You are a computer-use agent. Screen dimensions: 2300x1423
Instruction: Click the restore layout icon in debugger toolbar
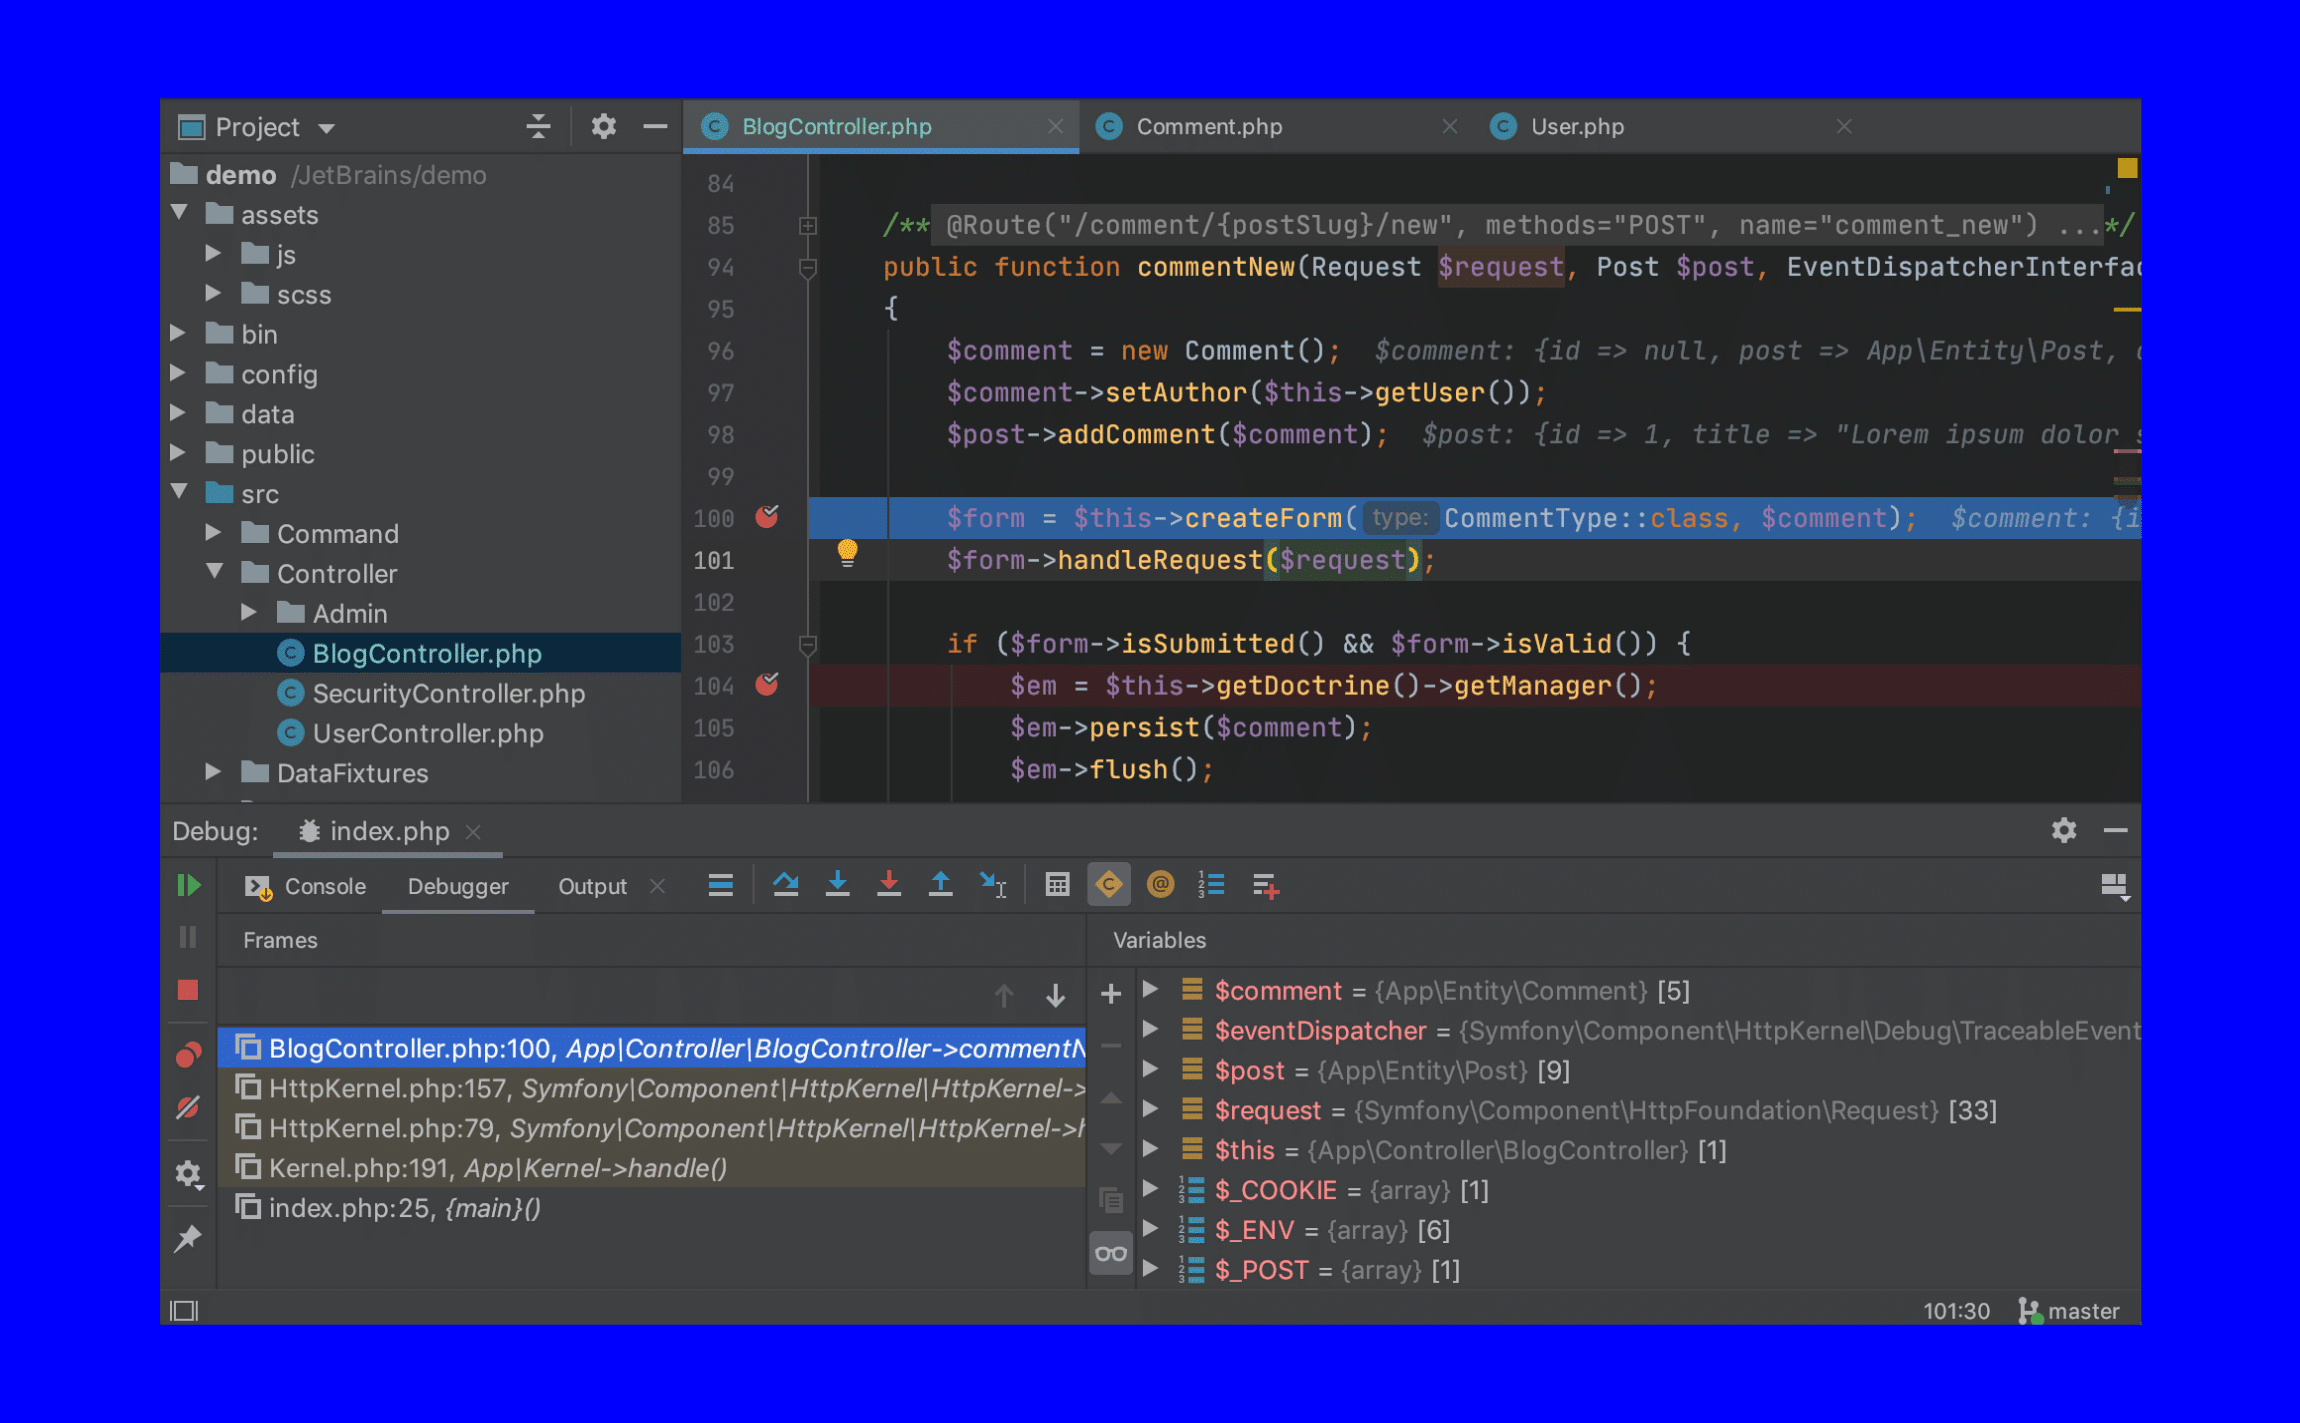(x=2115, y=886)
